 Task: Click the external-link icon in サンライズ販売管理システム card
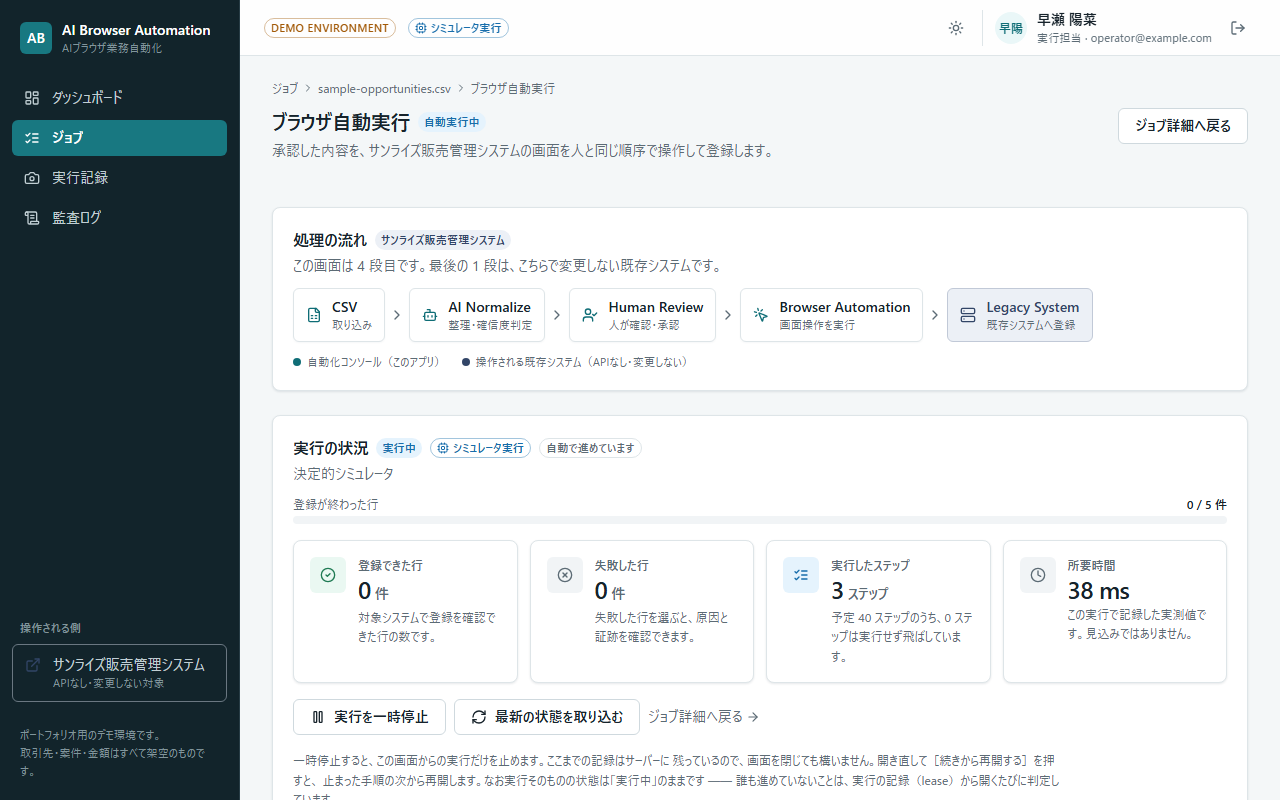[33, 665]
